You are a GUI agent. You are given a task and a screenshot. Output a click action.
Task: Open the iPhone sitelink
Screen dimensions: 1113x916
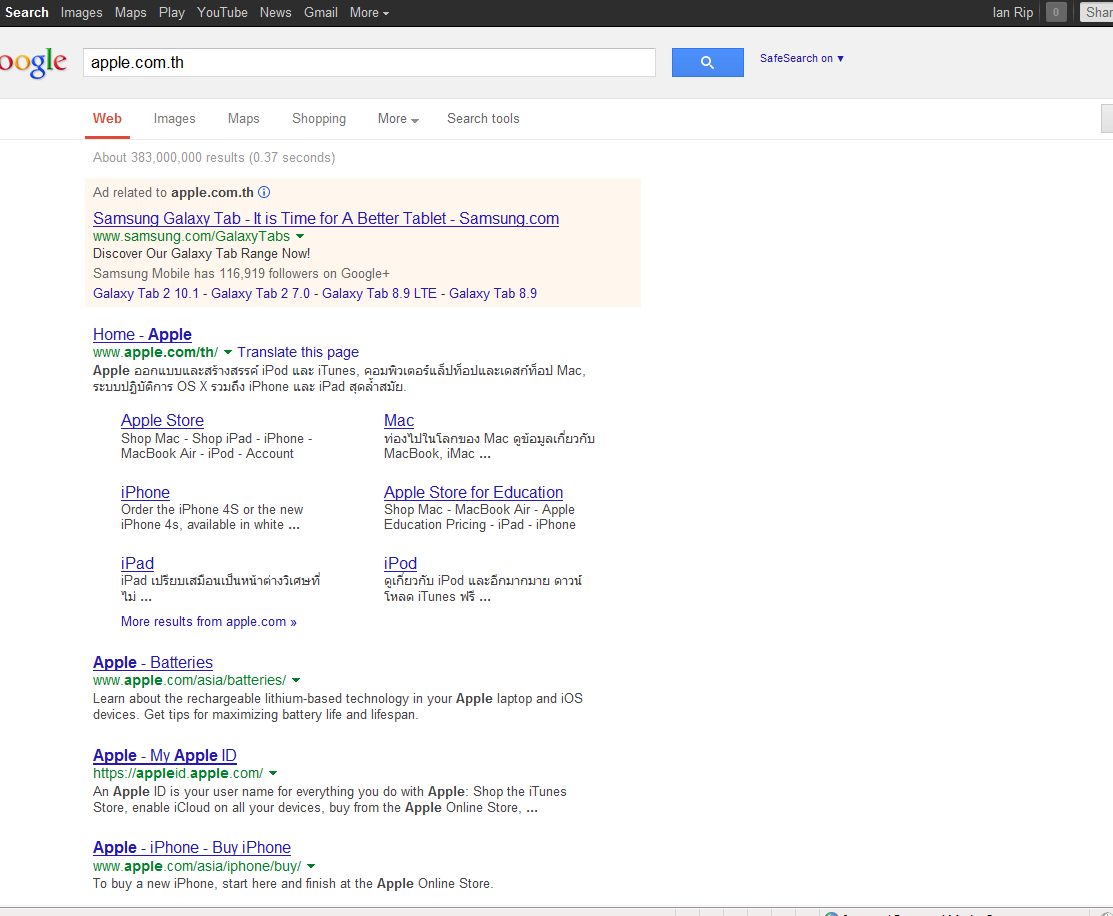[x=145, y=492]
